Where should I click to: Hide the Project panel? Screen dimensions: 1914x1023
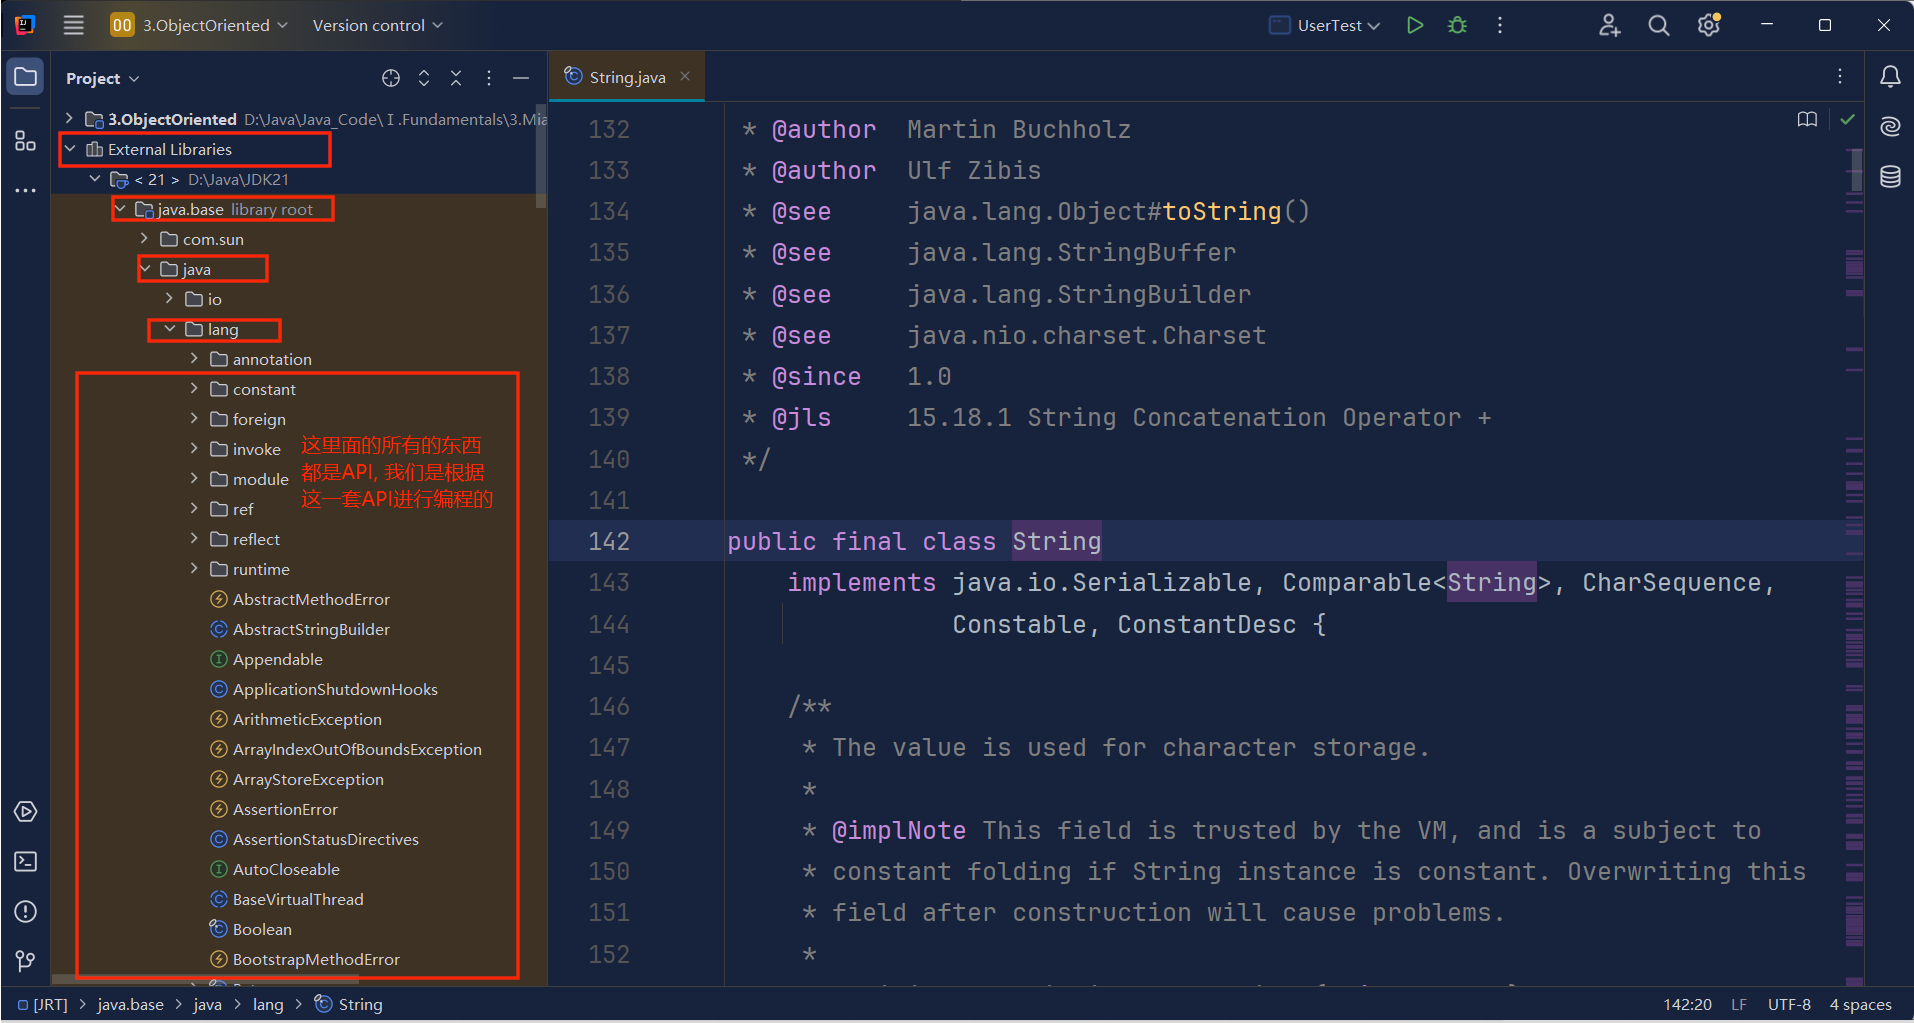click(x=521, y=78)
